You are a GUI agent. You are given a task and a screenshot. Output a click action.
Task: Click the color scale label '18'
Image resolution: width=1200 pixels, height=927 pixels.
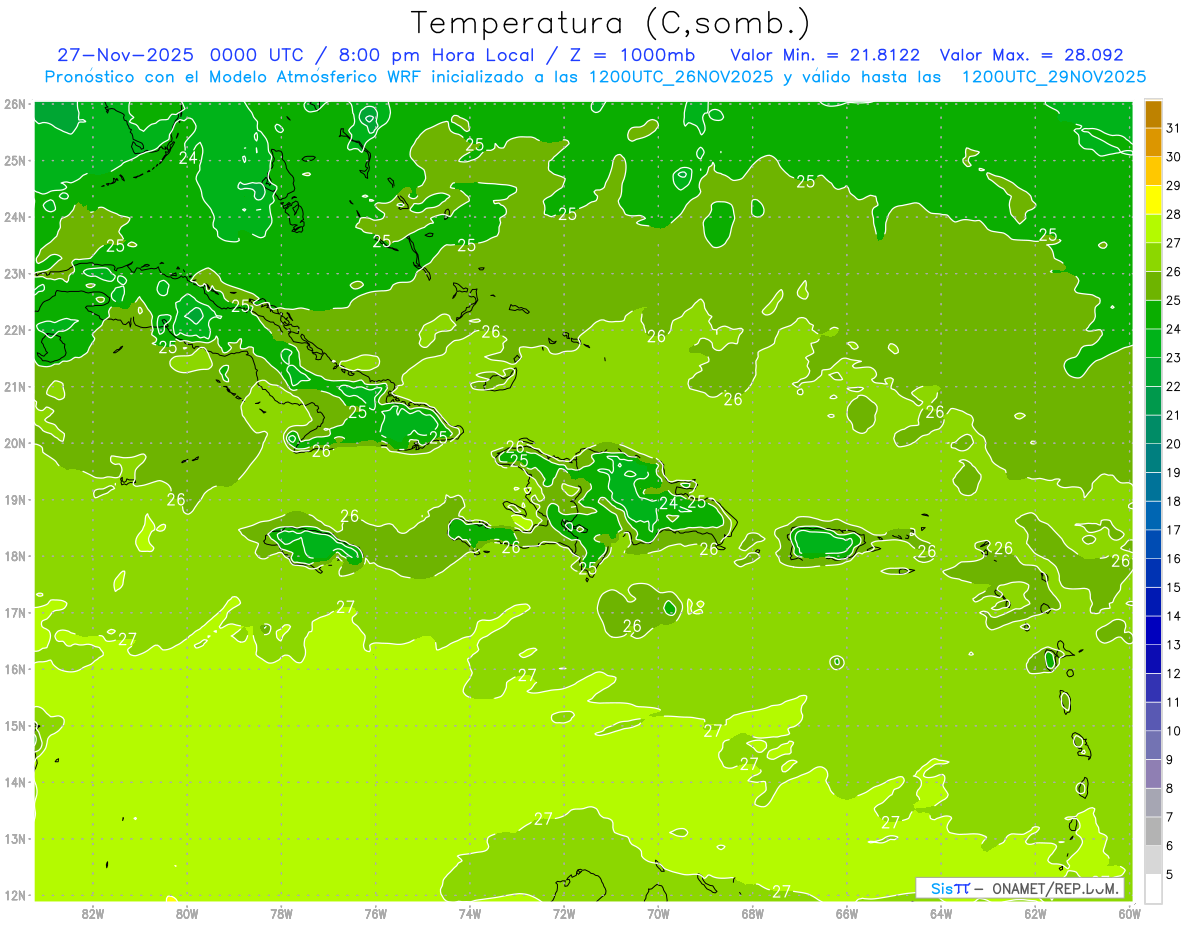pos(1173,501)
